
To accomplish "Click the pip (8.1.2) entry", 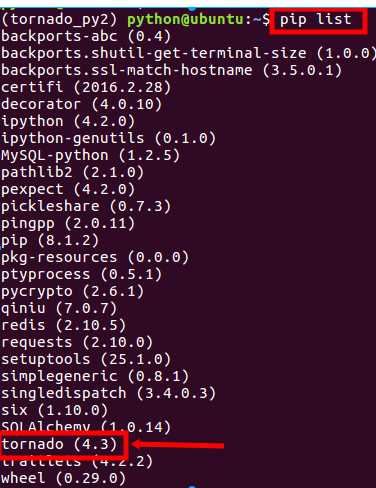I will 50,240.
